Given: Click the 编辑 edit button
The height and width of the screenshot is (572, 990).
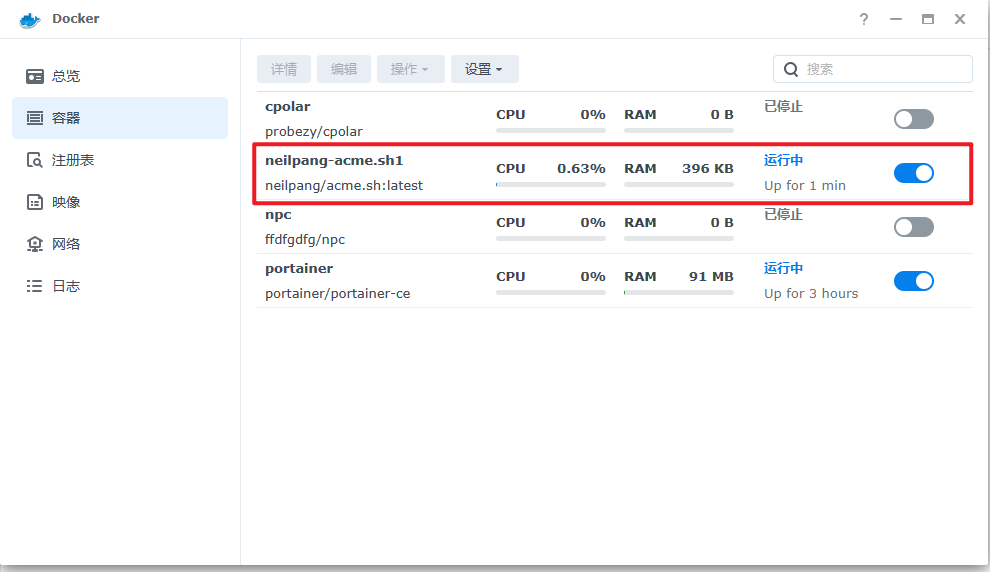Looking at the screenshot, I should 343,69.
